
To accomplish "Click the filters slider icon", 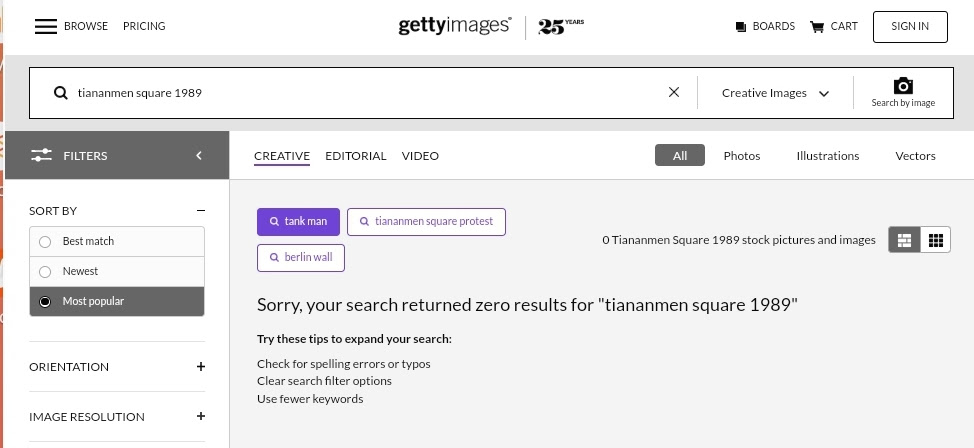I will click(42, 155).
